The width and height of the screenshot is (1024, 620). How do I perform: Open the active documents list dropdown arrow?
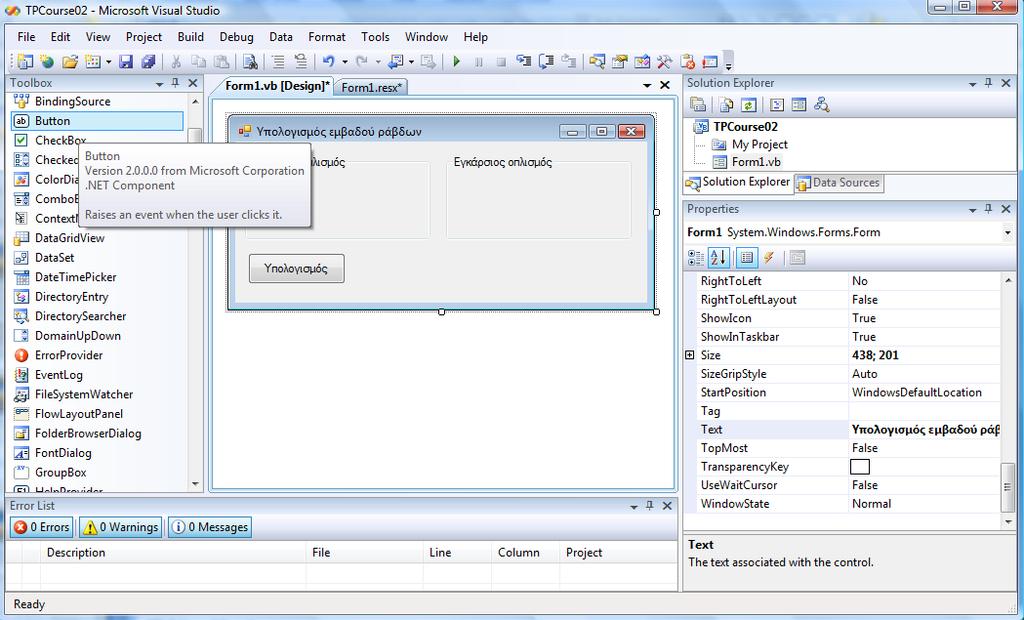click(x=647, y=86)
